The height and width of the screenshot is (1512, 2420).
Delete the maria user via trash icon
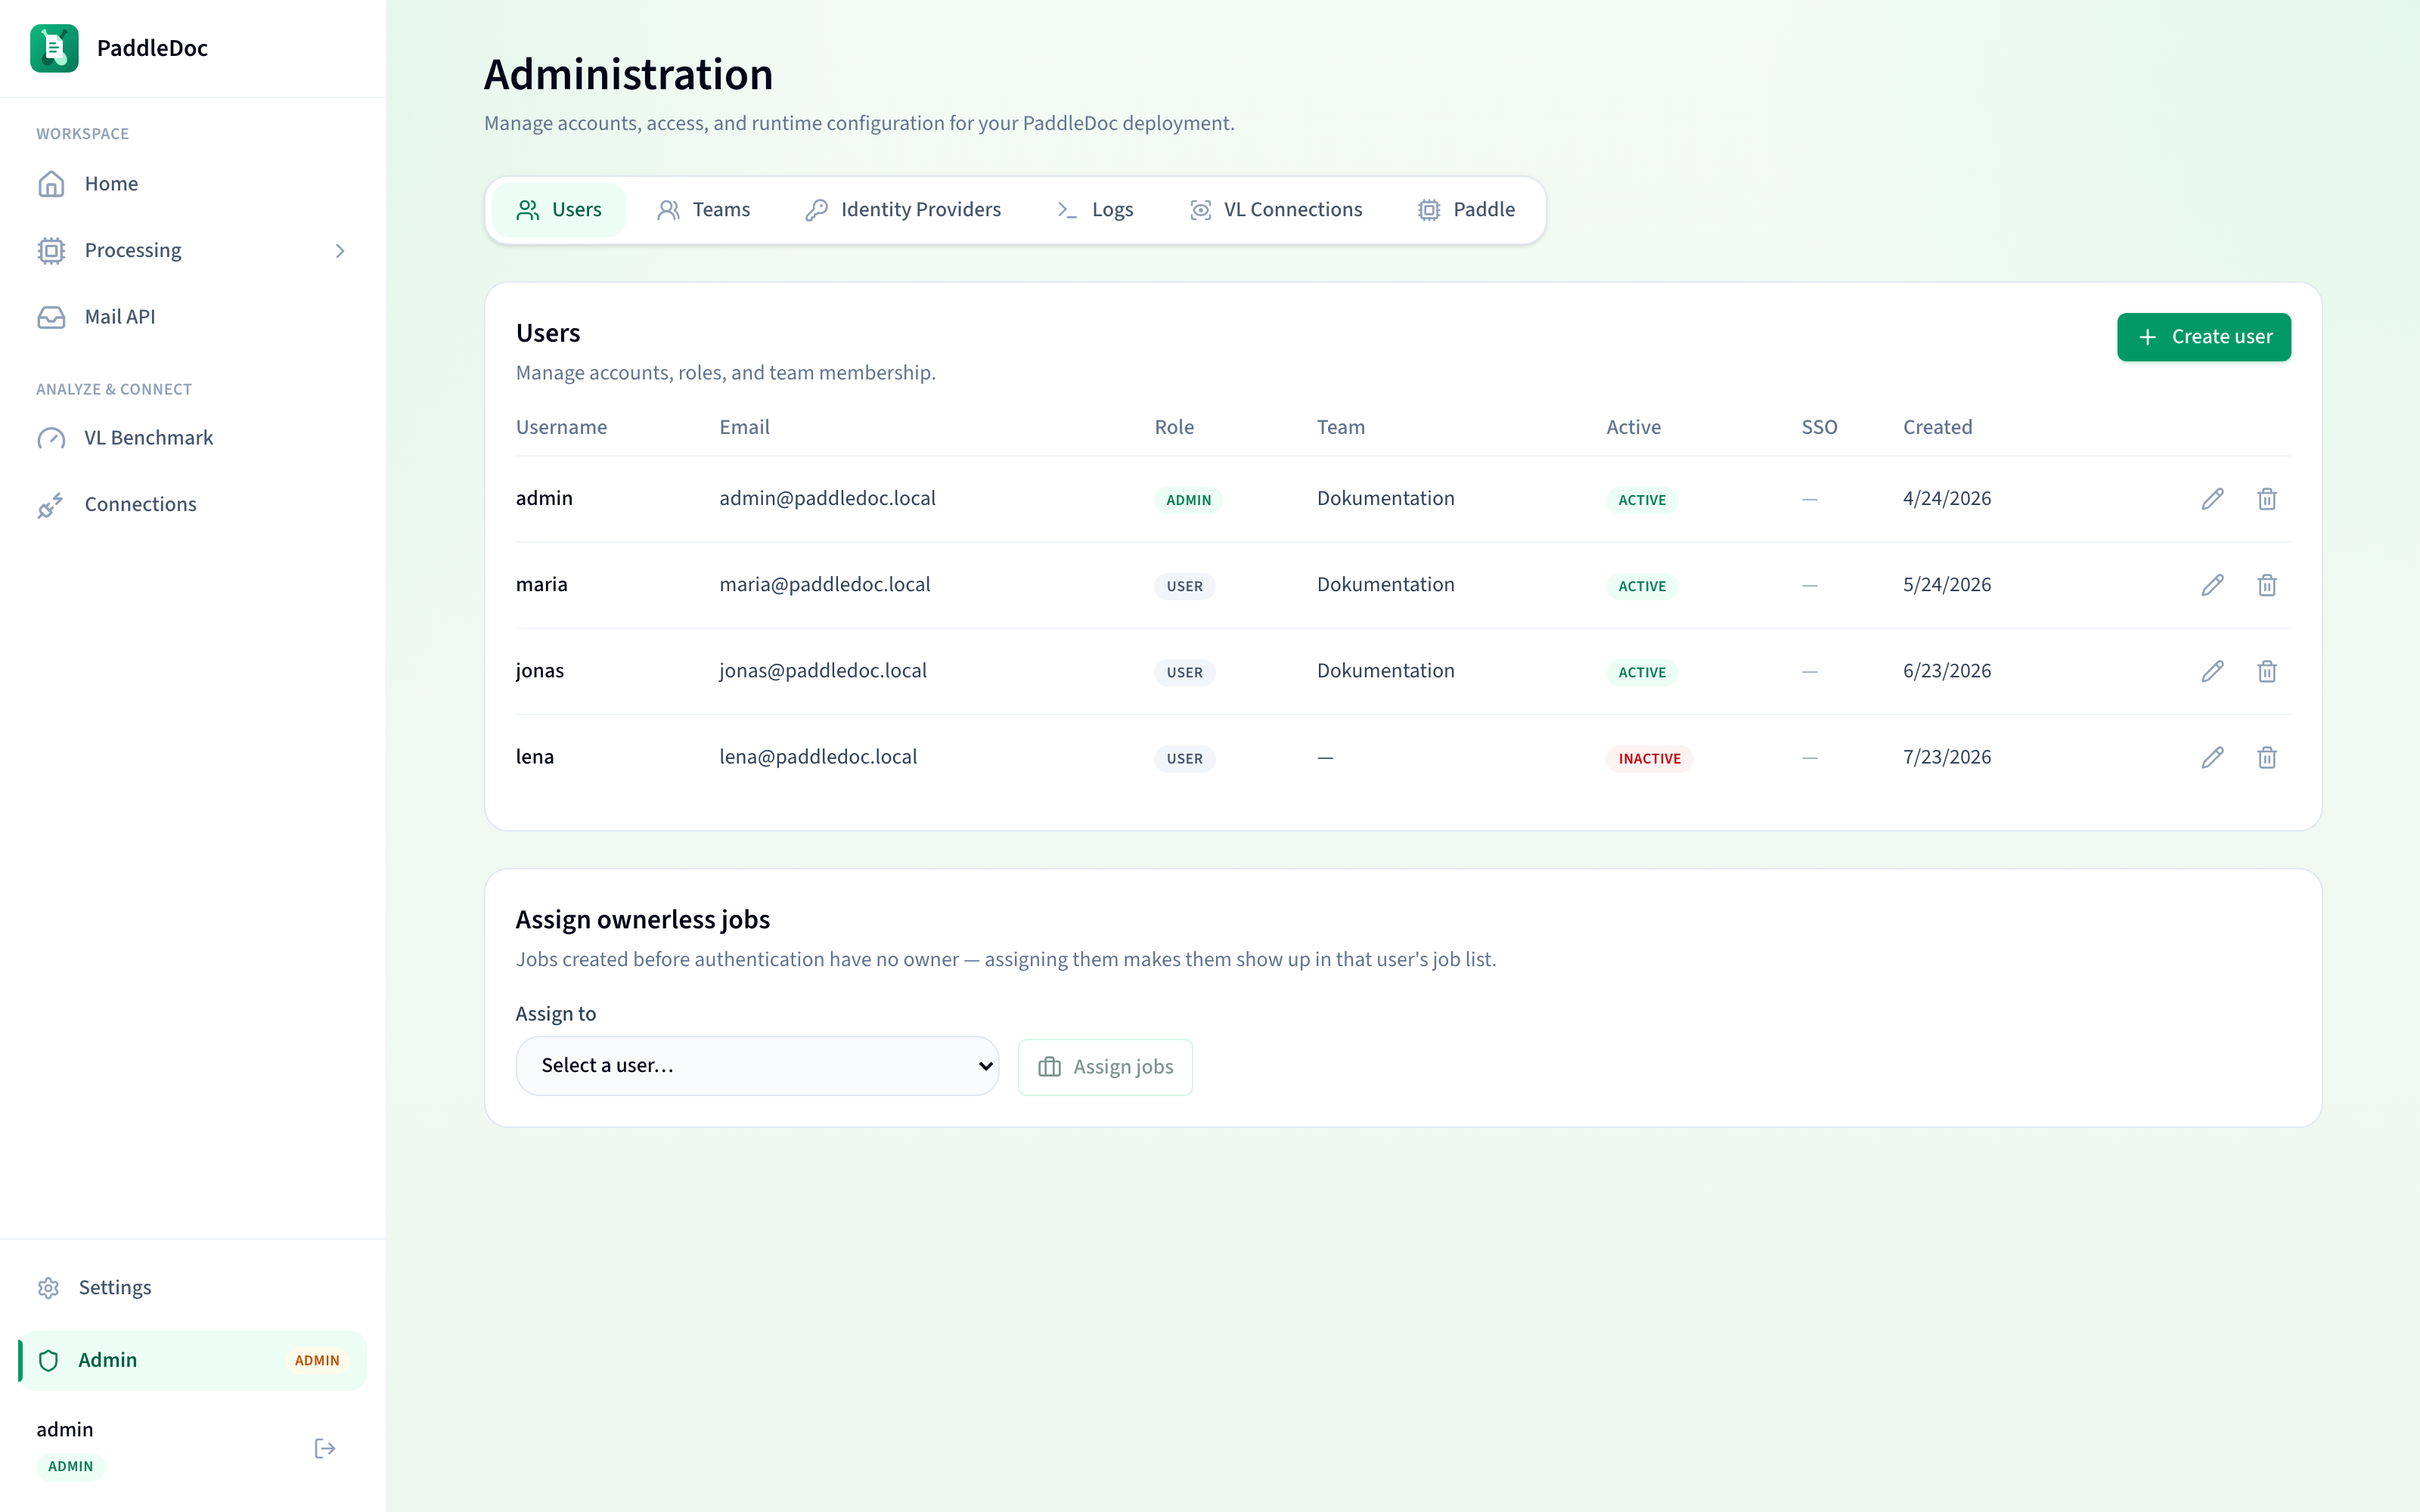(2267, 585)
